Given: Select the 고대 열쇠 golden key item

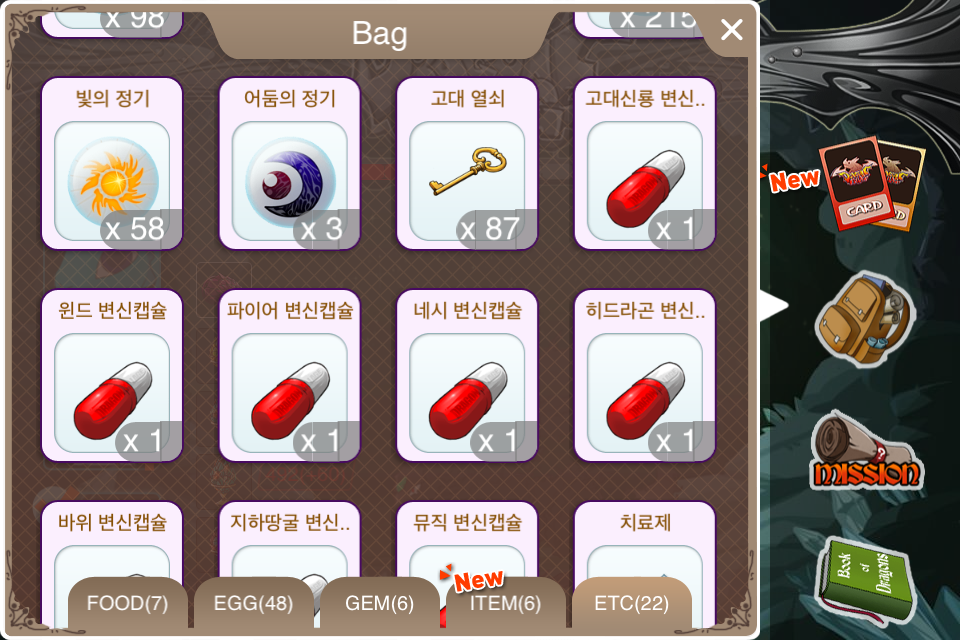Looking at the screenshot, I should click(x=467, y=164).
